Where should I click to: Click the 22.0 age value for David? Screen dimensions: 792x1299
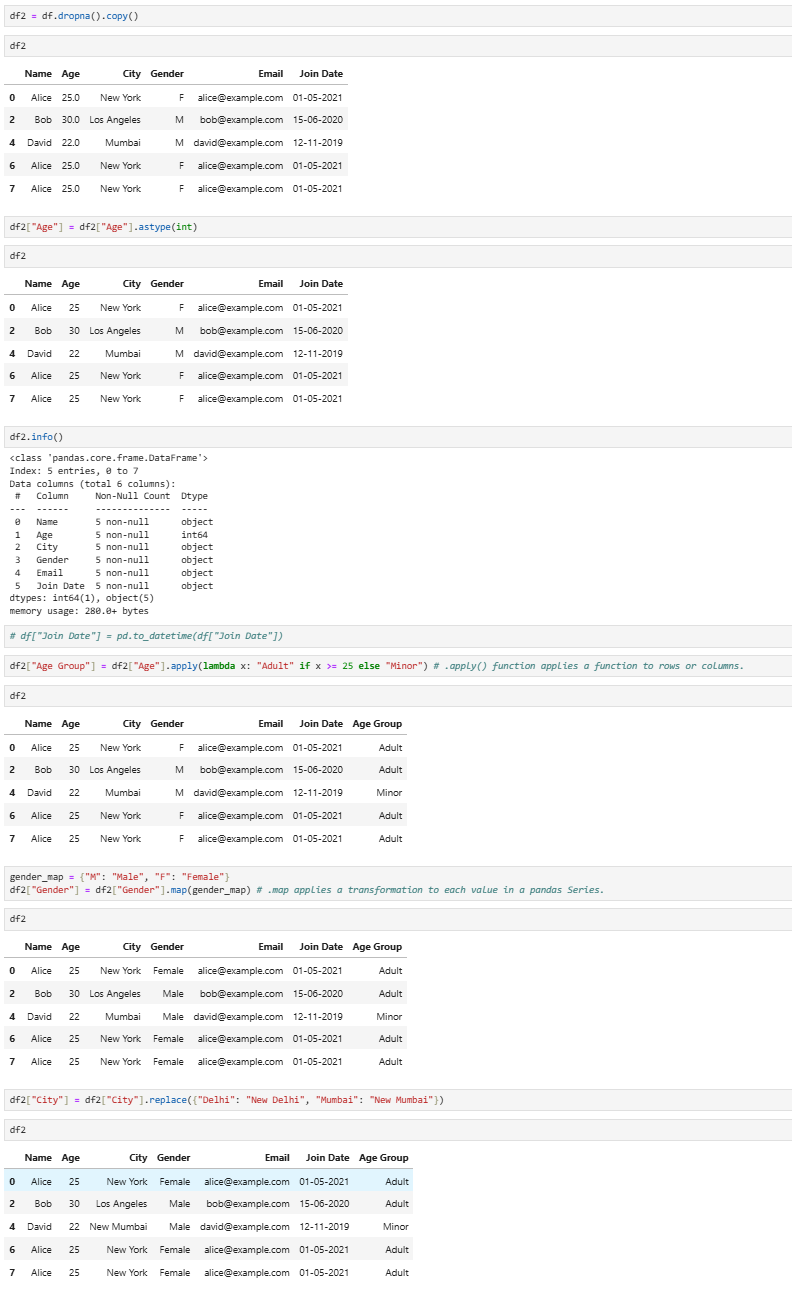tap(70, 143)
